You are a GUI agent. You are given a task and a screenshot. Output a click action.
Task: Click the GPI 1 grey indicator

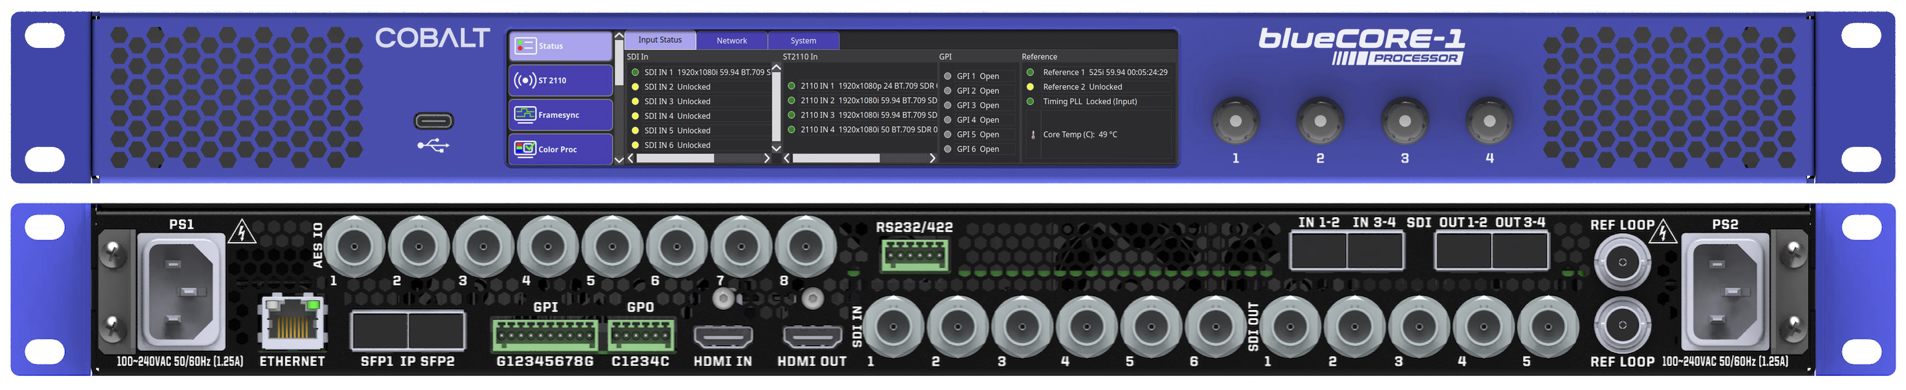(948, 76)
